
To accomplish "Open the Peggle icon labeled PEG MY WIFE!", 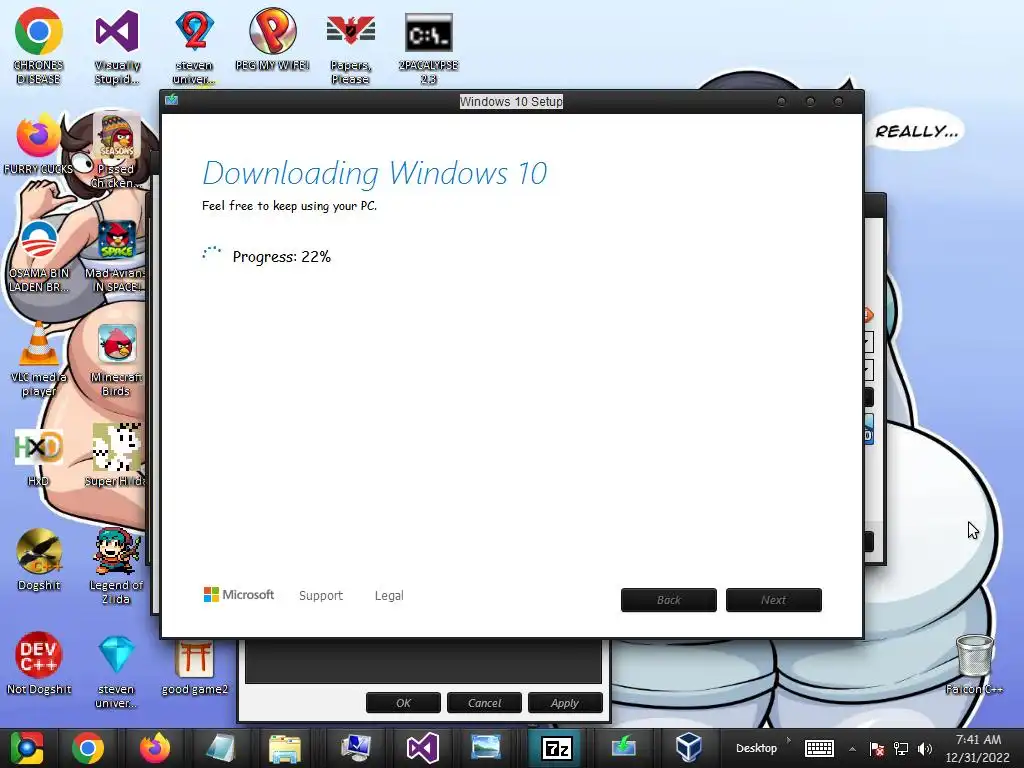I will [x=272, y=39].
